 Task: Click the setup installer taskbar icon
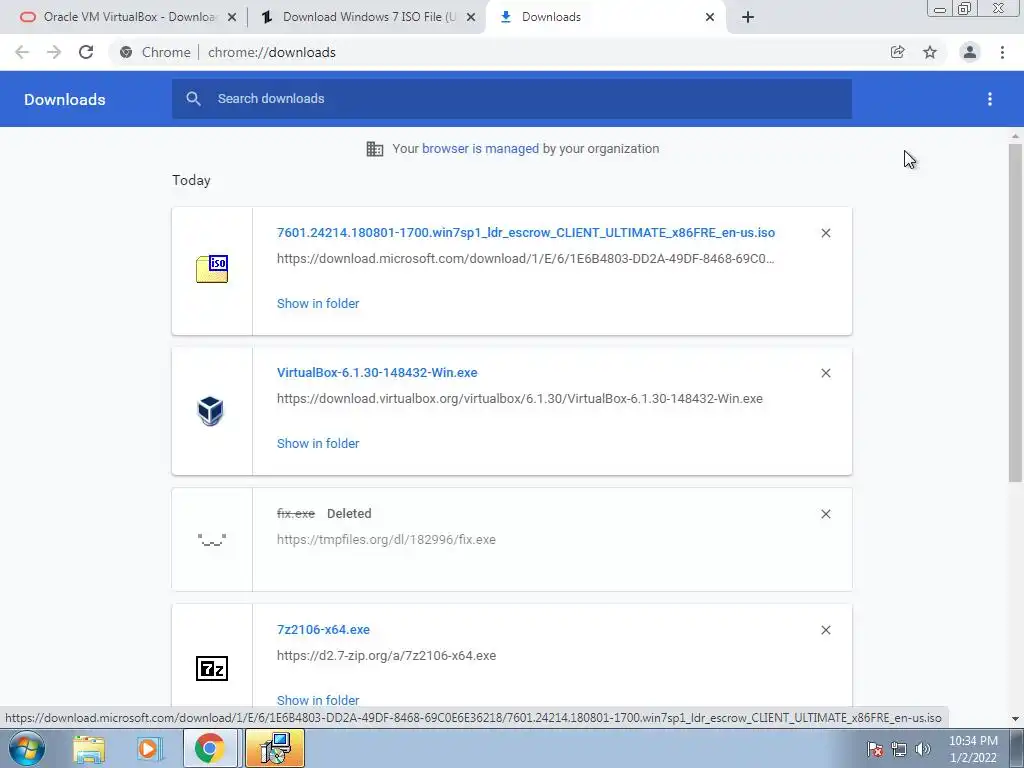(x=275, y=748)
